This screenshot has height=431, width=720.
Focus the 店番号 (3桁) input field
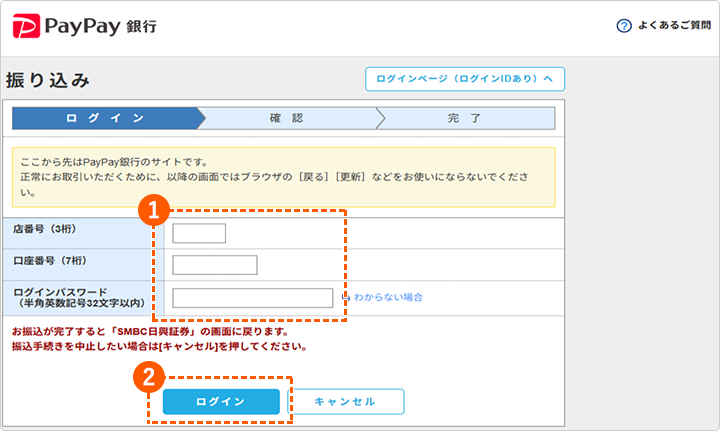click(x=199, y=233)
